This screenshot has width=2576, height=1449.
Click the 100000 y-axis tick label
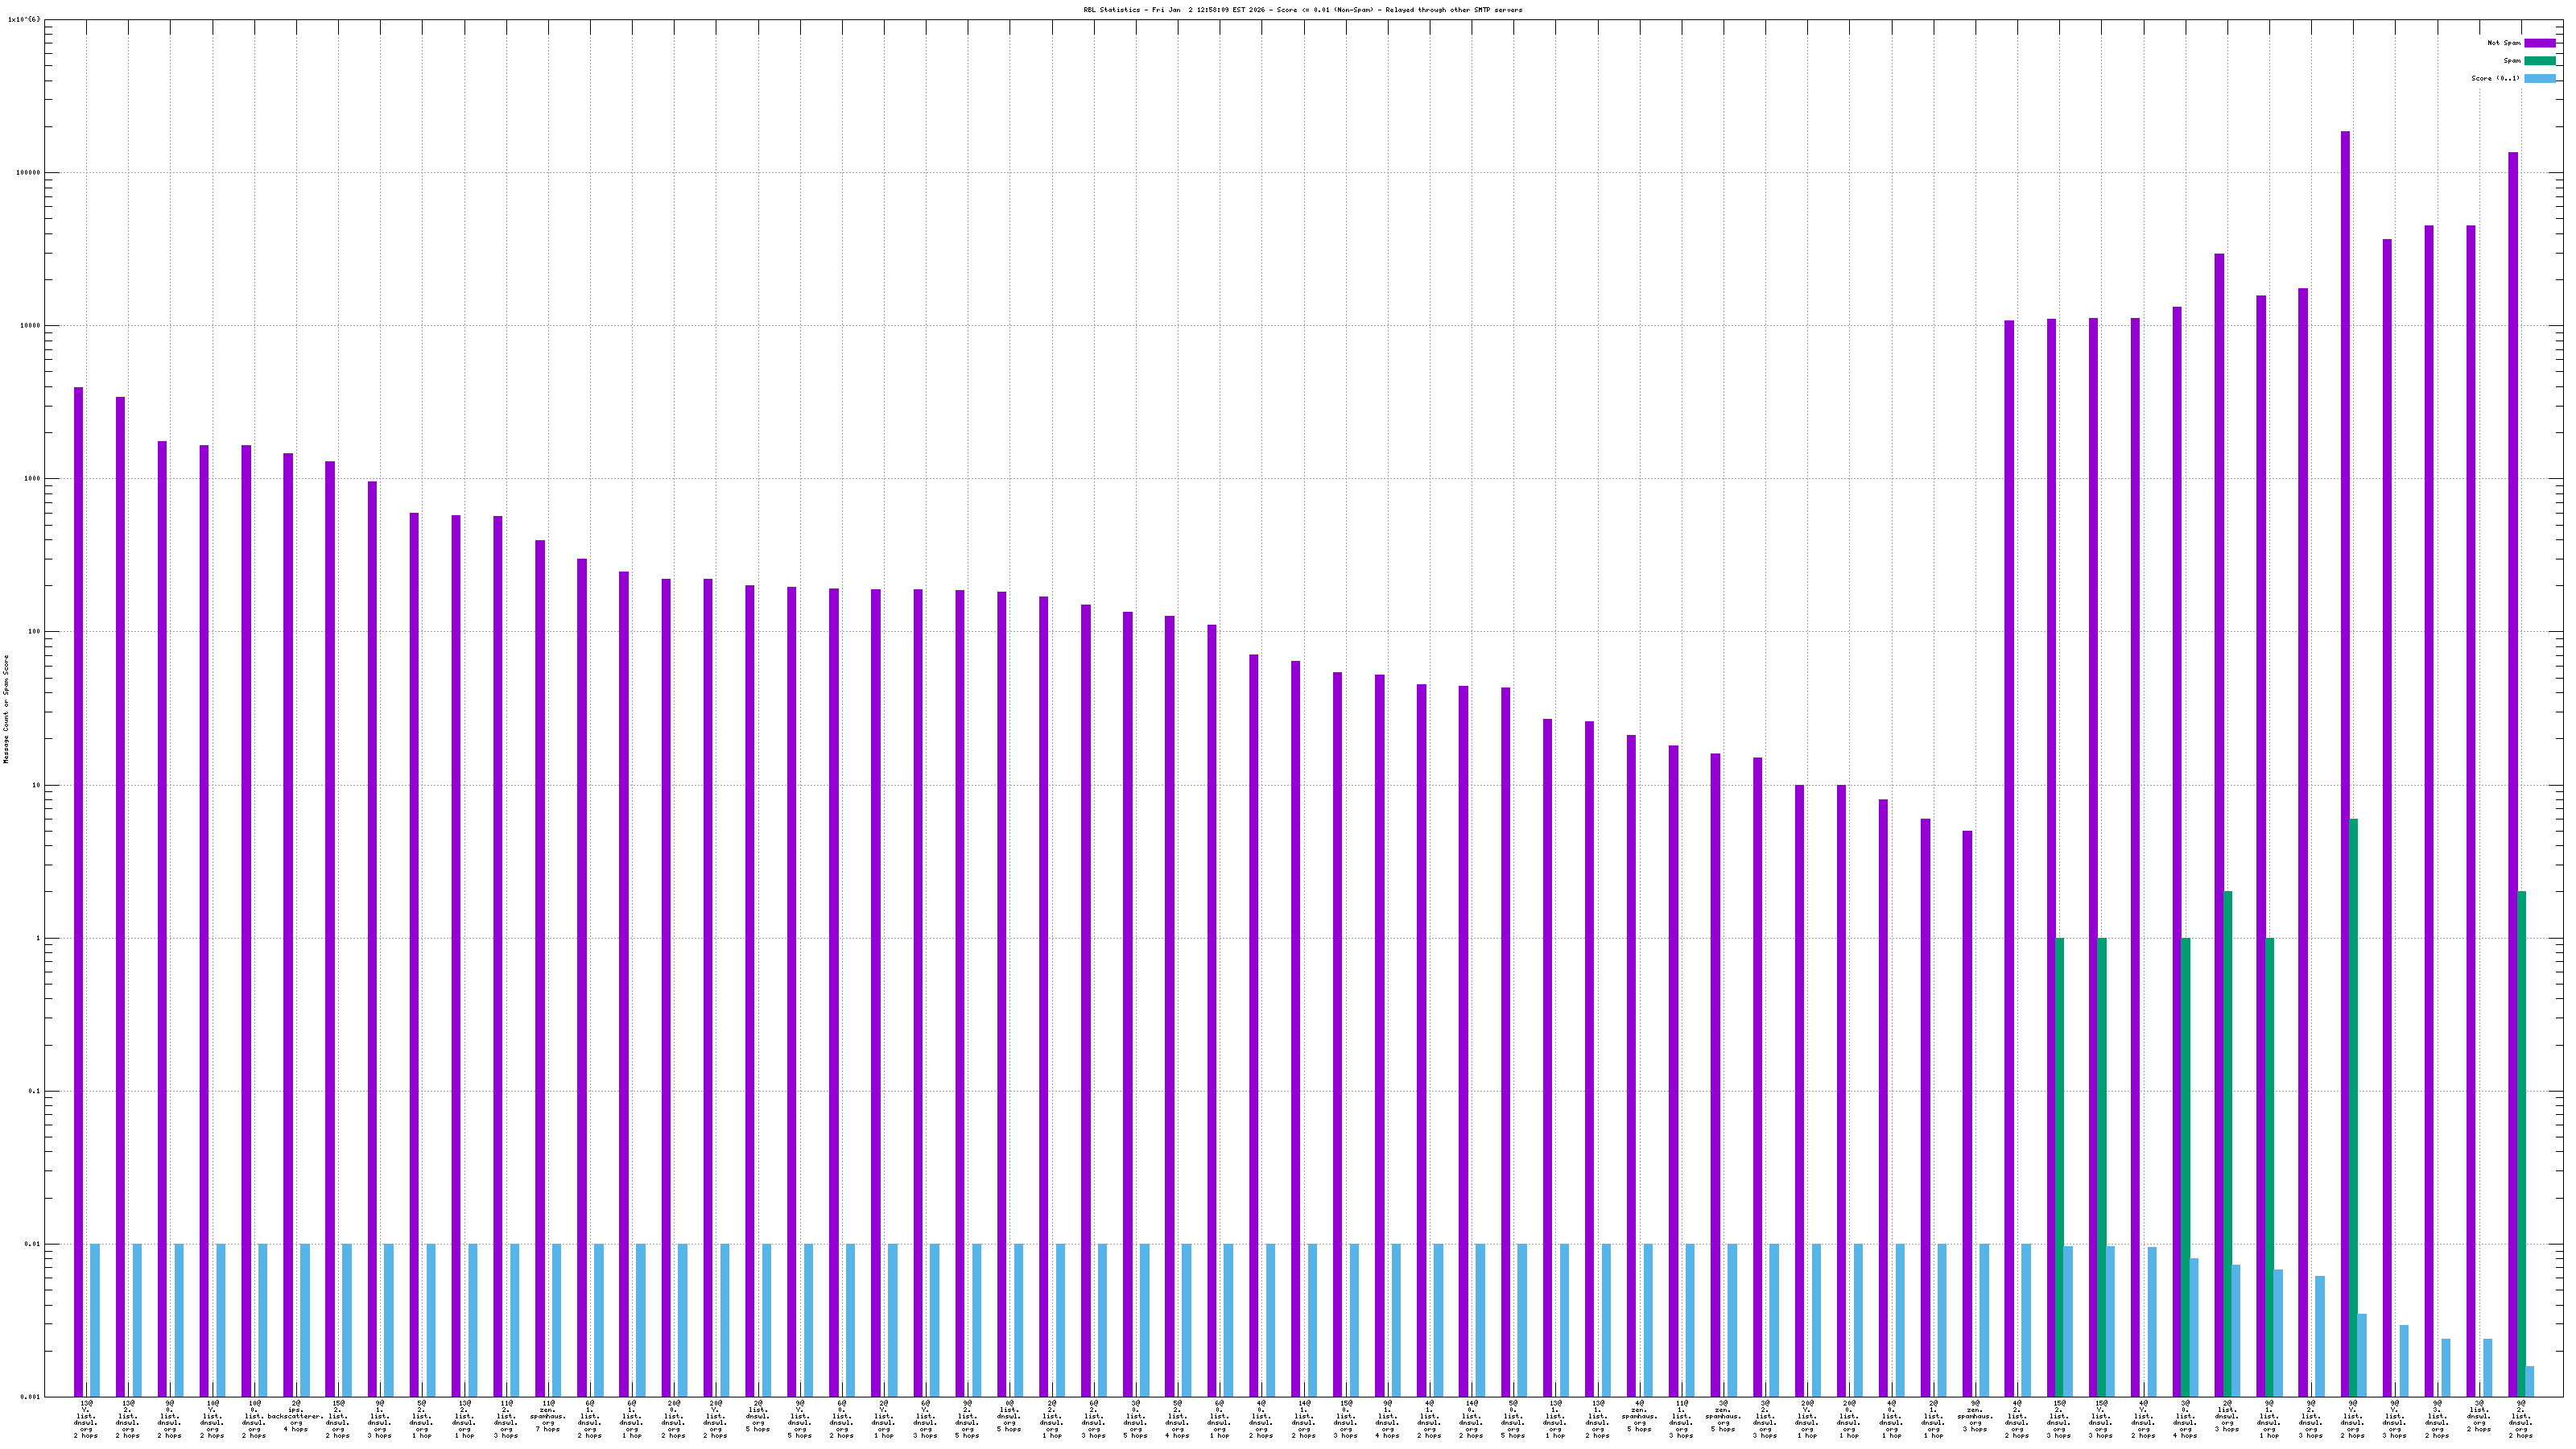(x=27, y=172)
